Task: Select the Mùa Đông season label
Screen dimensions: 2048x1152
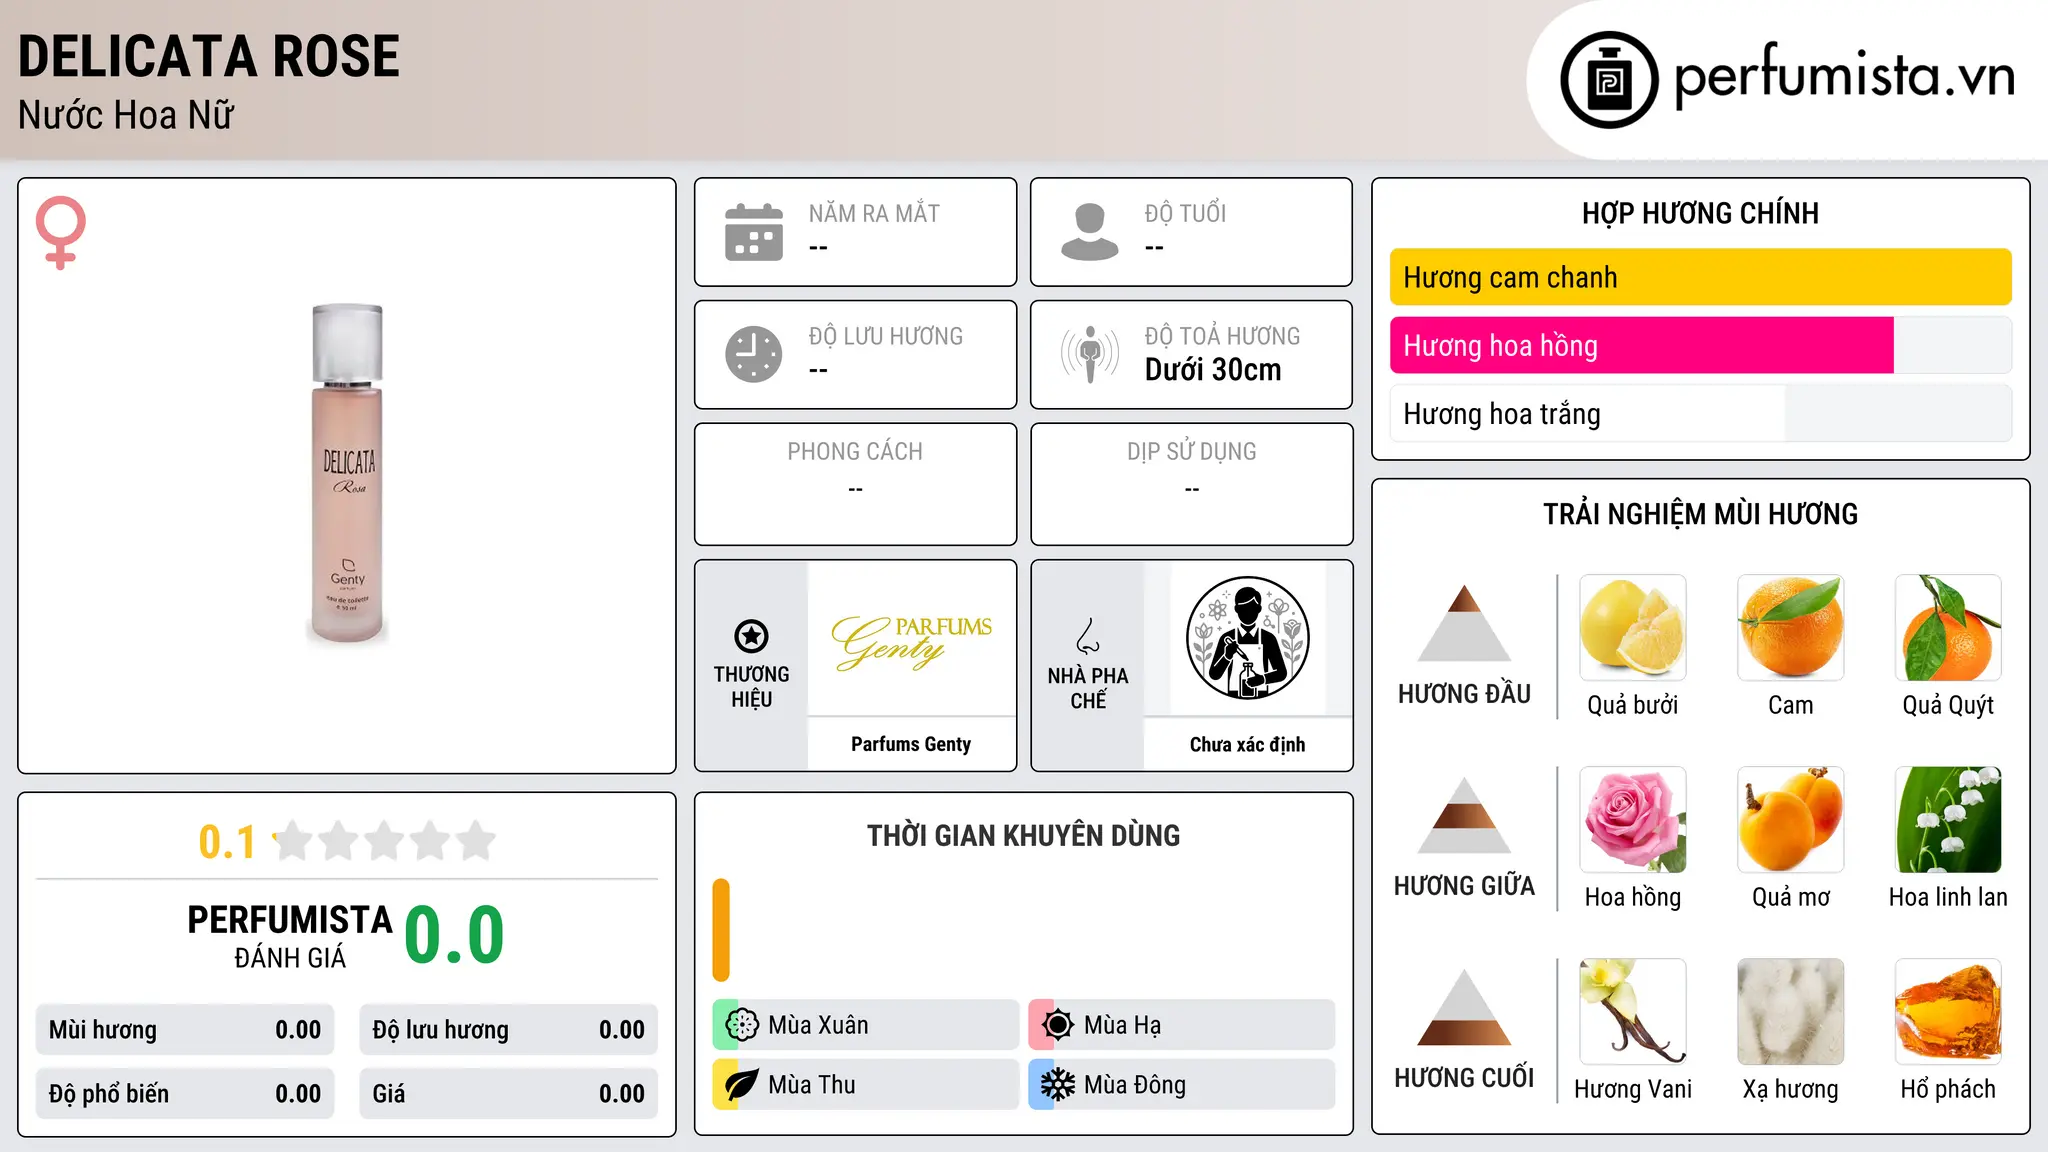Action: click(1135, 1085)
